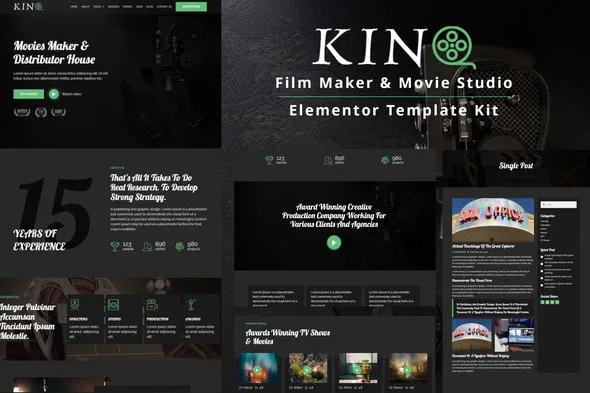The height and width of the screenshot is (393, 590).
Task: Click the trophy icon in the top stats bar
Action: pos(269,160)
